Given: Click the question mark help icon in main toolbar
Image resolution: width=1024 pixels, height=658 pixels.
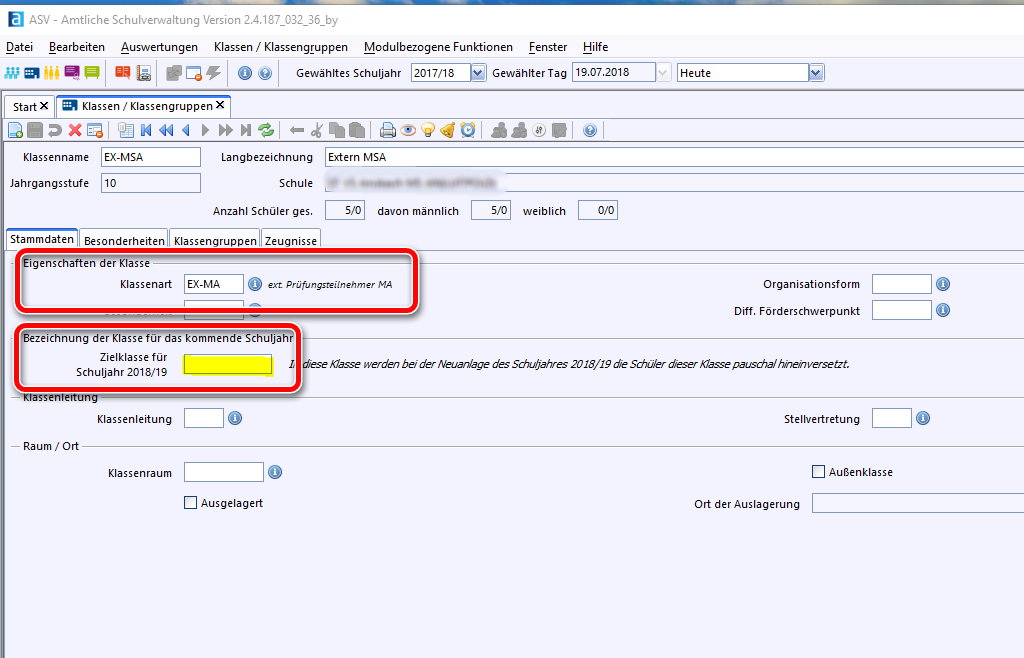Looking at the screenshot, I should tap(264, 73).
